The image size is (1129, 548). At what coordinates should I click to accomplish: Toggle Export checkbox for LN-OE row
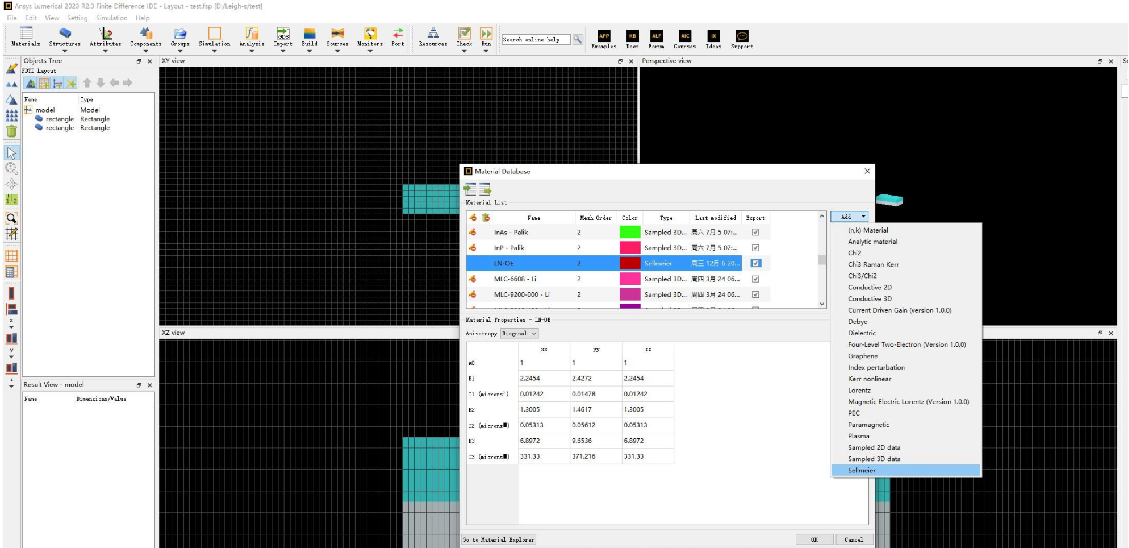(755, 263)
